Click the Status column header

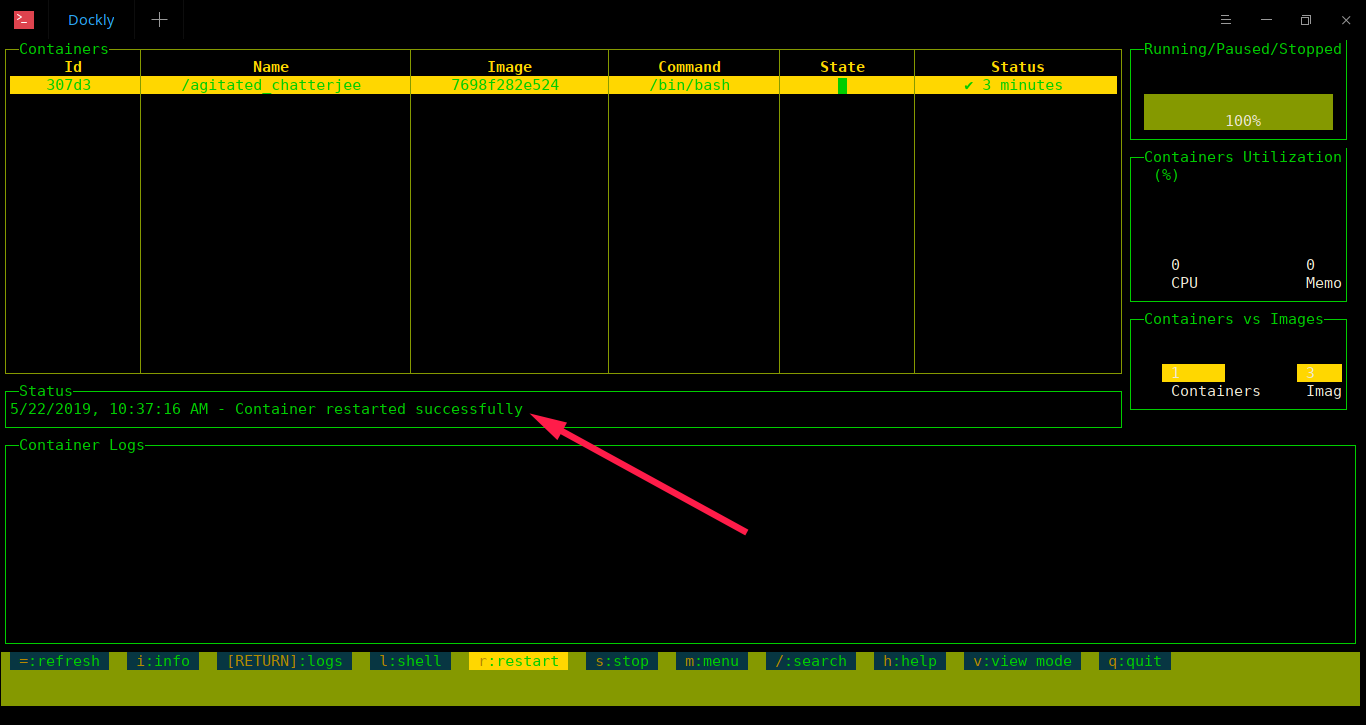coord(1018,67)
